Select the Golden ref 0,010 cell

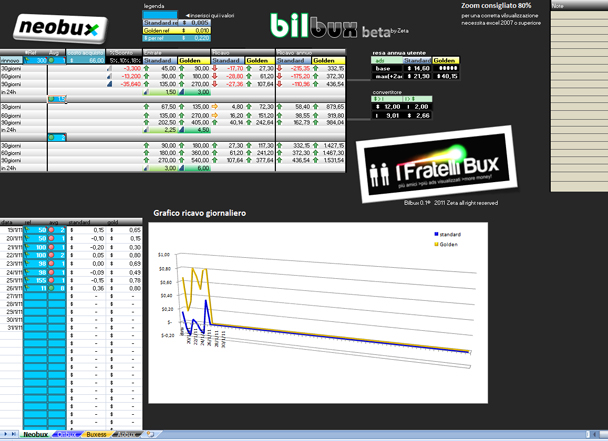[x=177, y=31]
